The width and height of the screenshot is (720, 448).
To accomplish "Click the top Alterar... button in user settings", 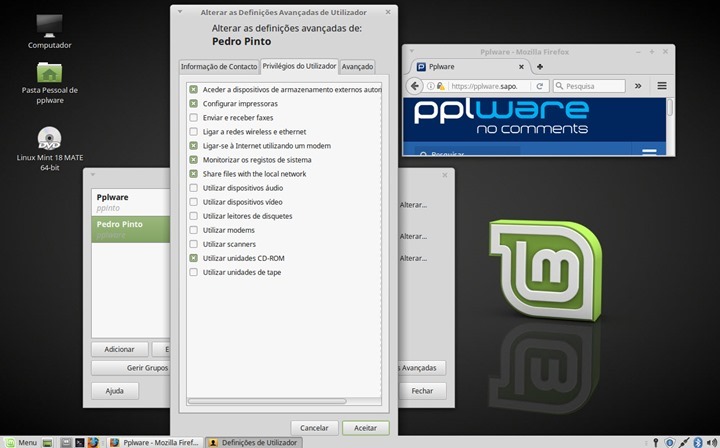I will coord(413,205).
